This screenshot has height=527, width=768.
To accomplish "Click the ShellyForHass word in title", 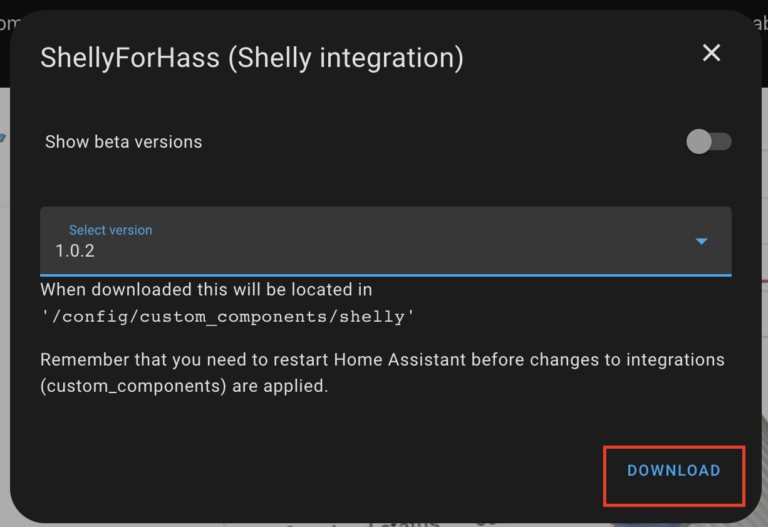I will [x=129, y=58].
